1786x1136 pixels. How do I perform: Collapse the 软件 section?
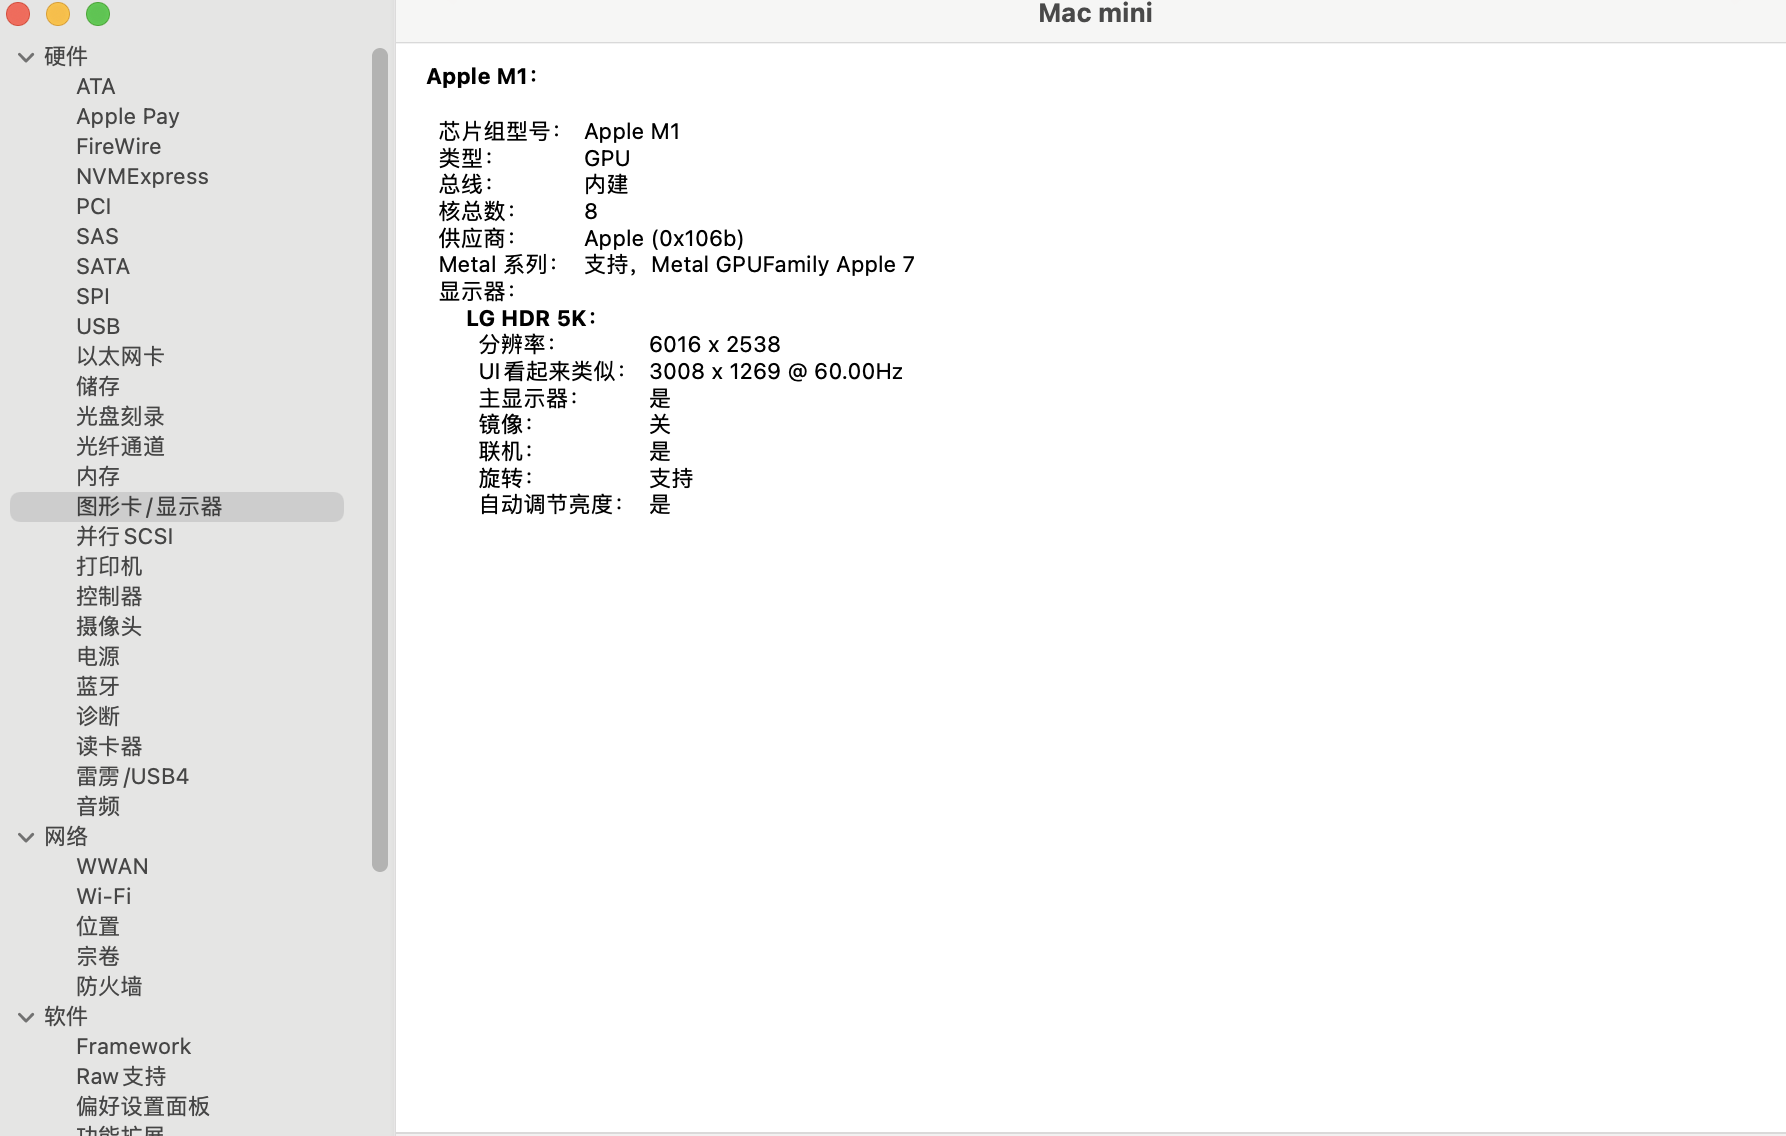[26, 1017]
